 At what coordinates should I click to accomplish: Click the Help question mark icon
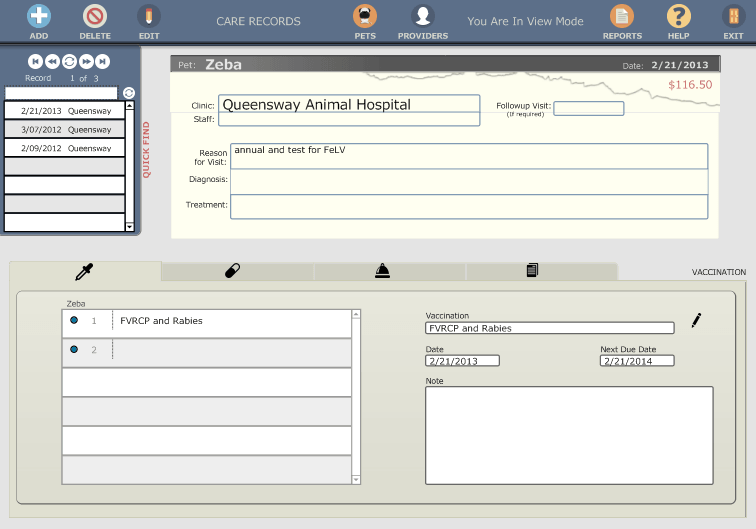click(x=679, y=16)
